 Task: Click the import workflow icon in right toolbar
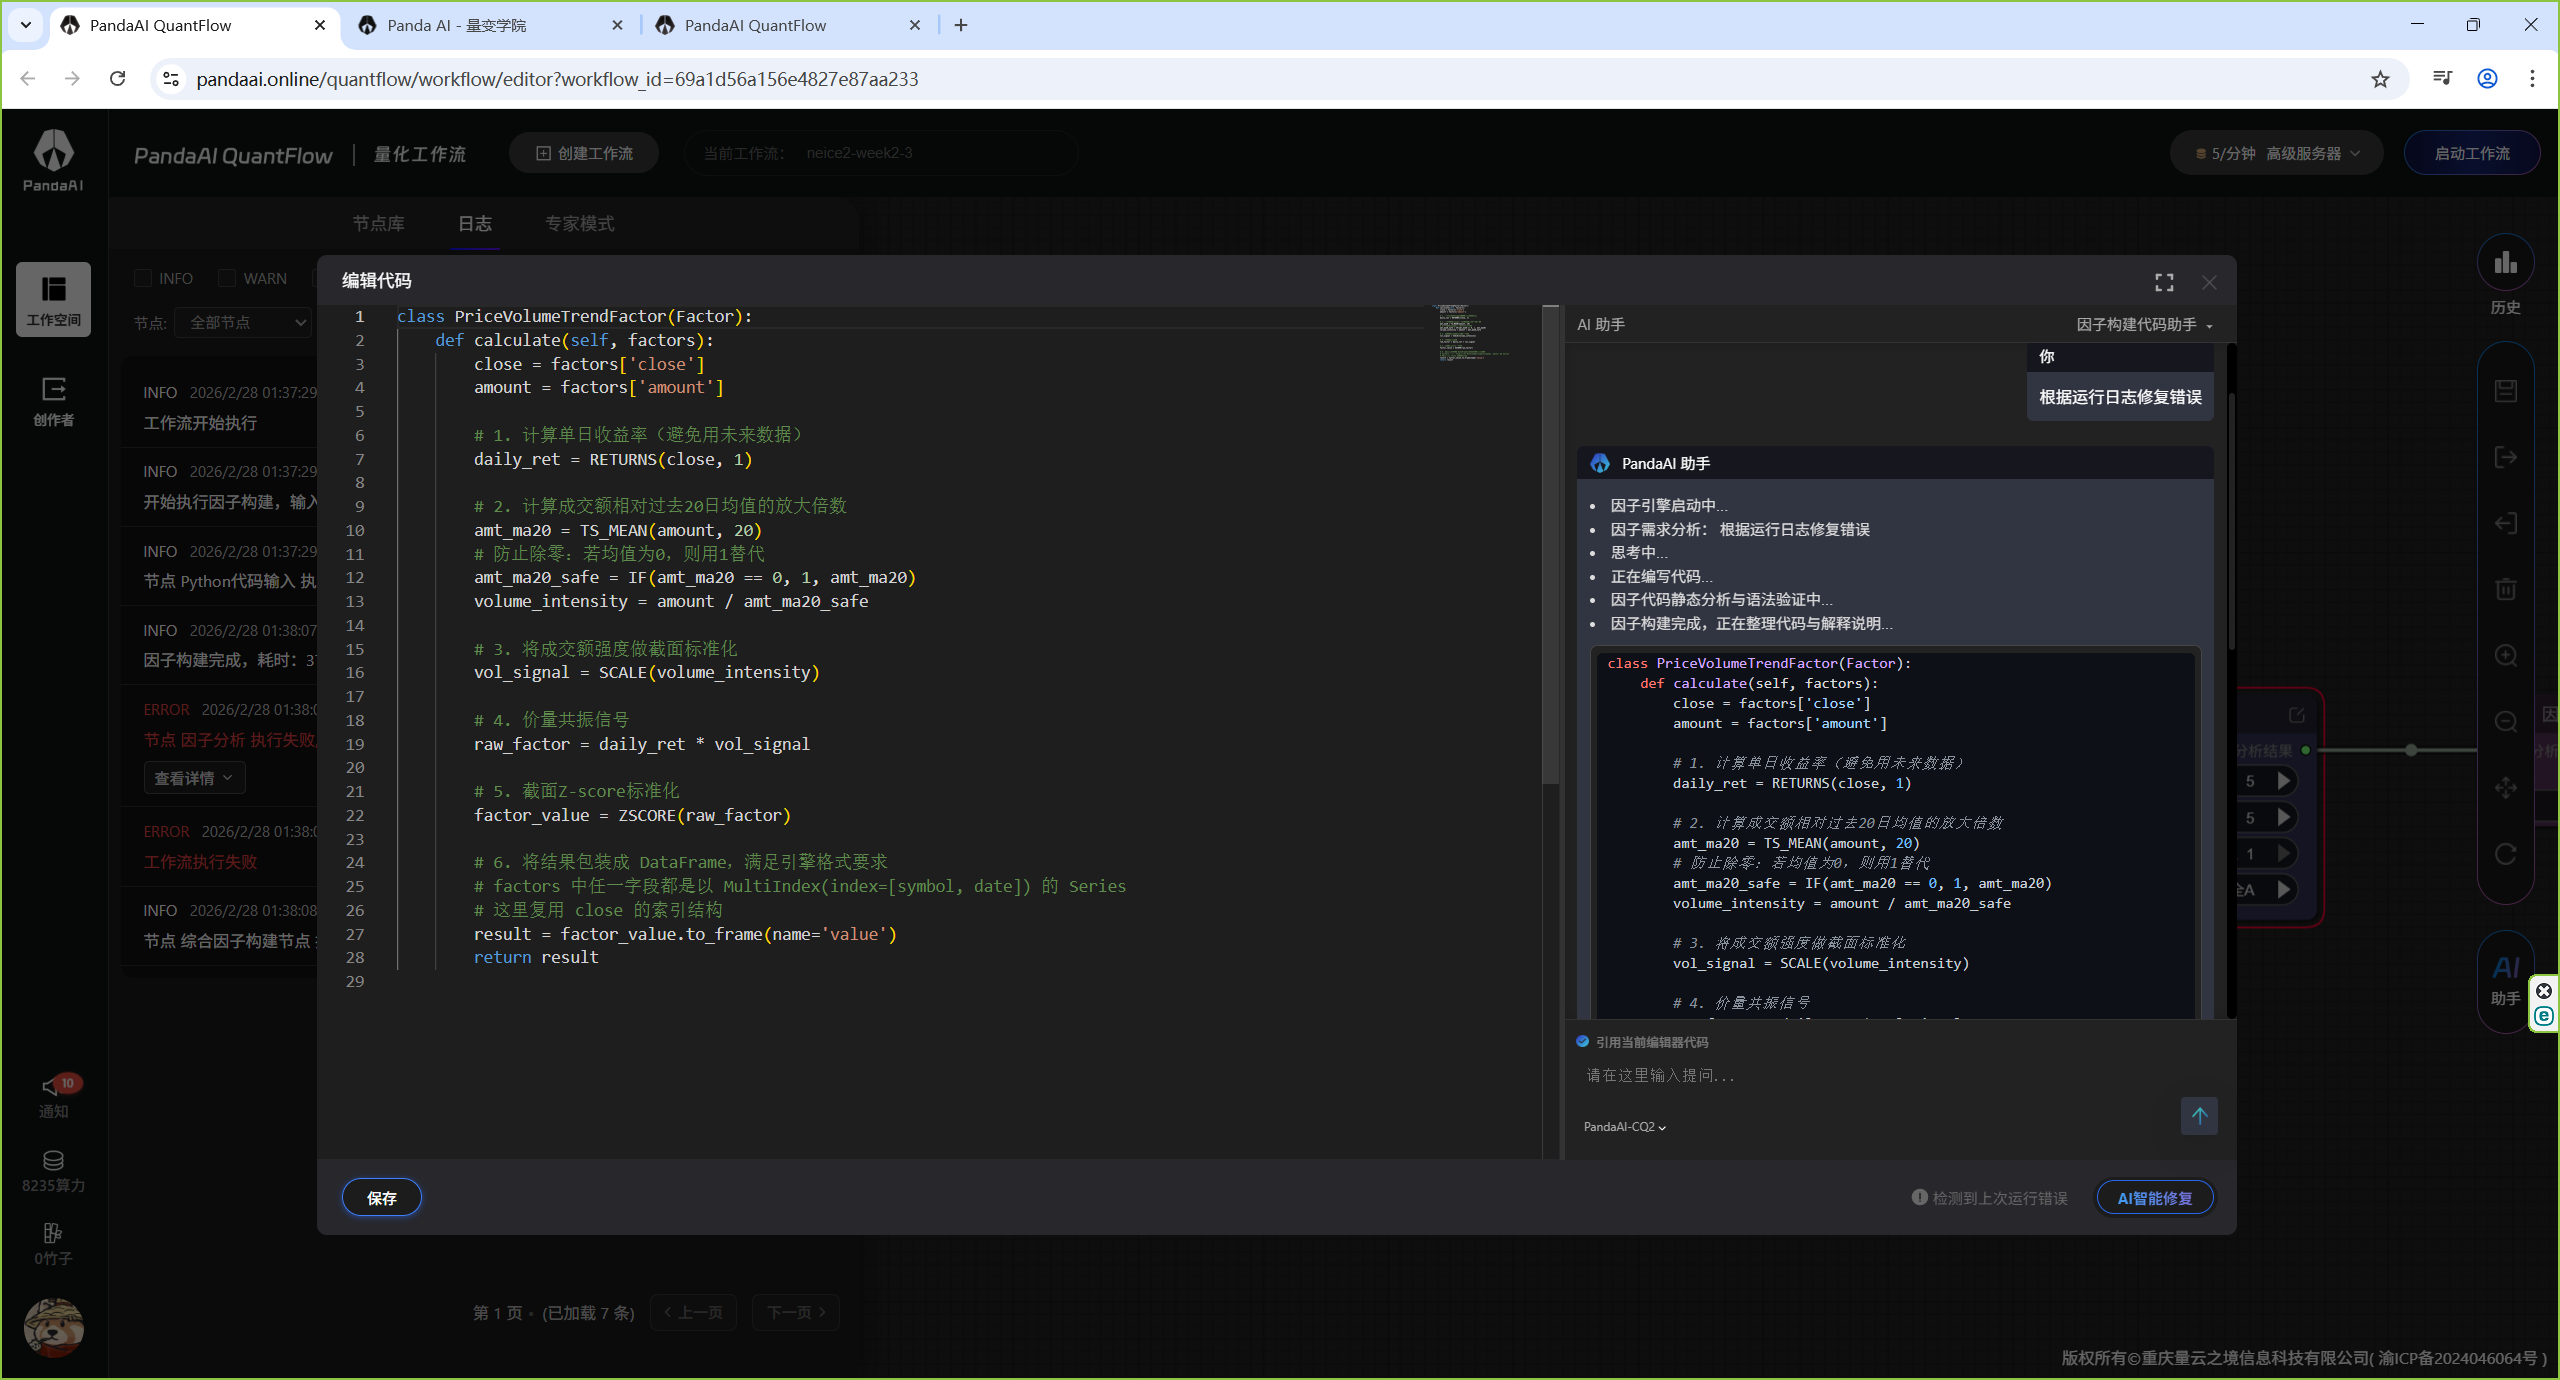(2505, 523)
